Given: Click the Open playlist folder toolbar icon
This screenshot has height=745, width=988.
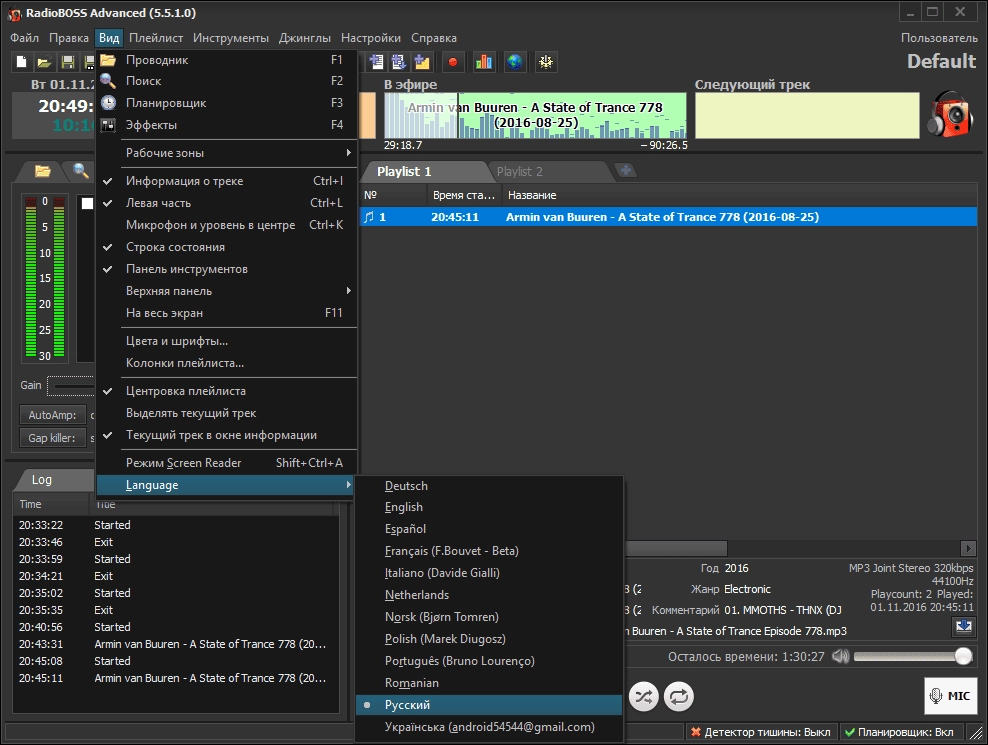Looking at the screenshot, I should 44,62.
